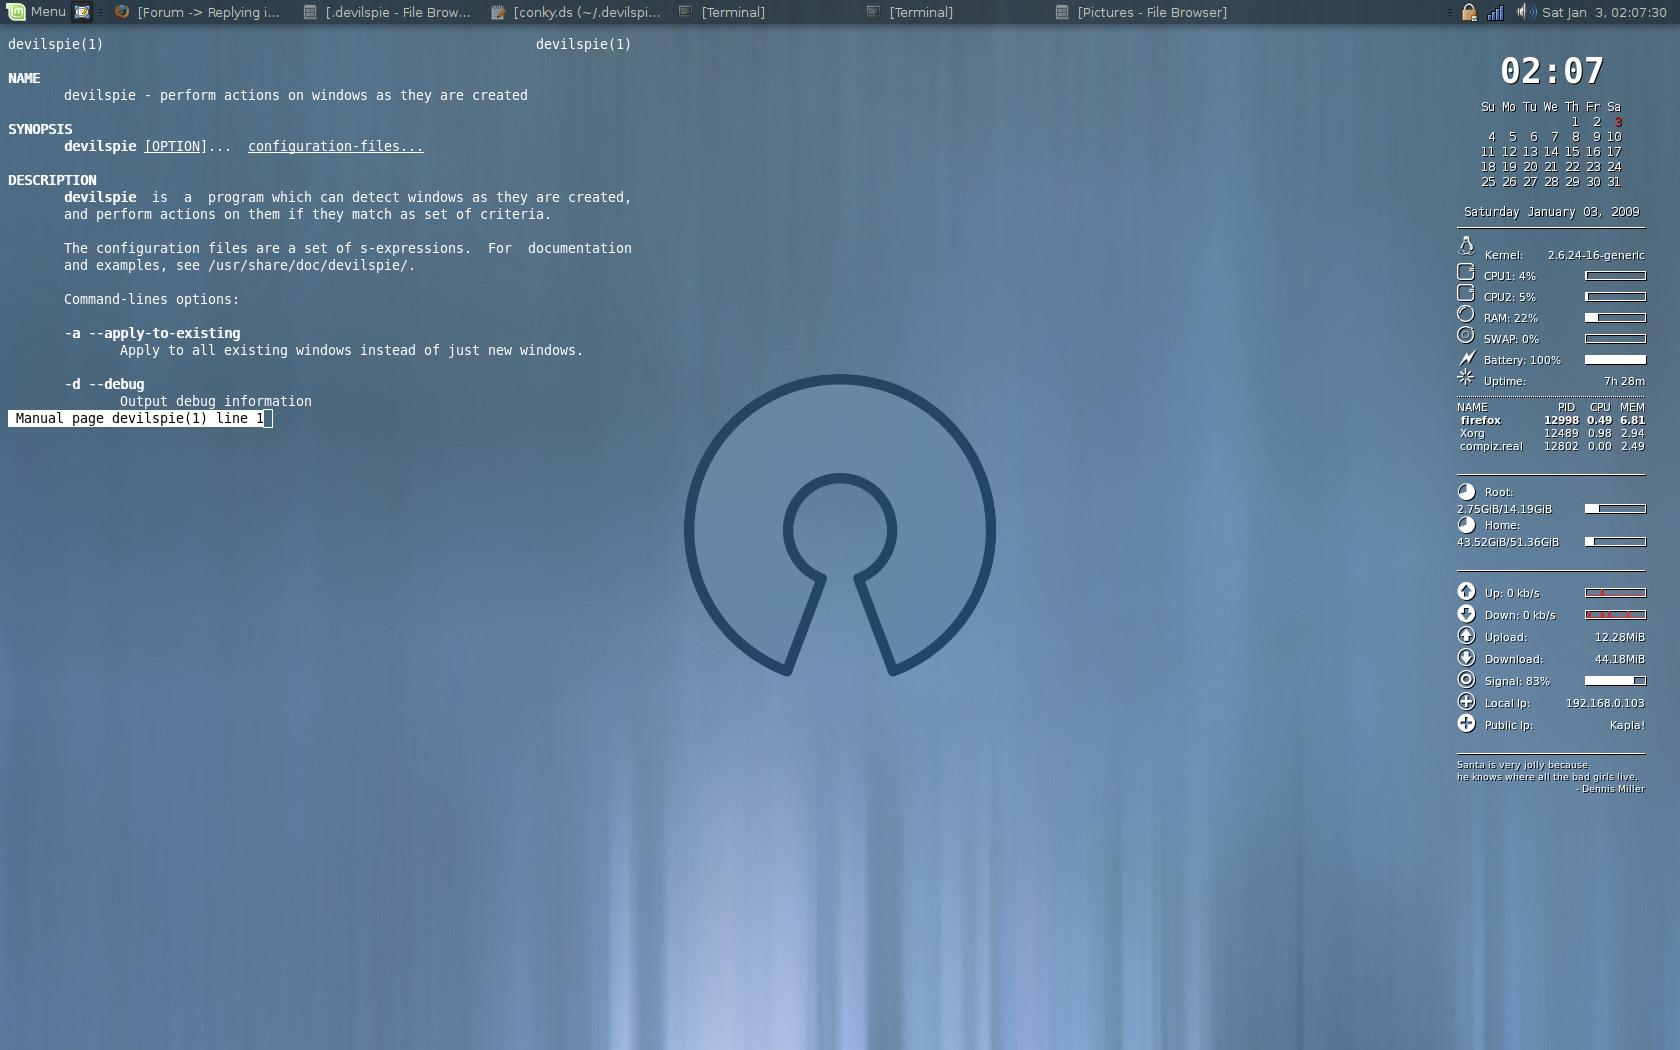Image resolution: width=1680 pixels, height=1050 pixels.
Task: Click the Download total 44.18MiB value
Action: (1620, 659)
